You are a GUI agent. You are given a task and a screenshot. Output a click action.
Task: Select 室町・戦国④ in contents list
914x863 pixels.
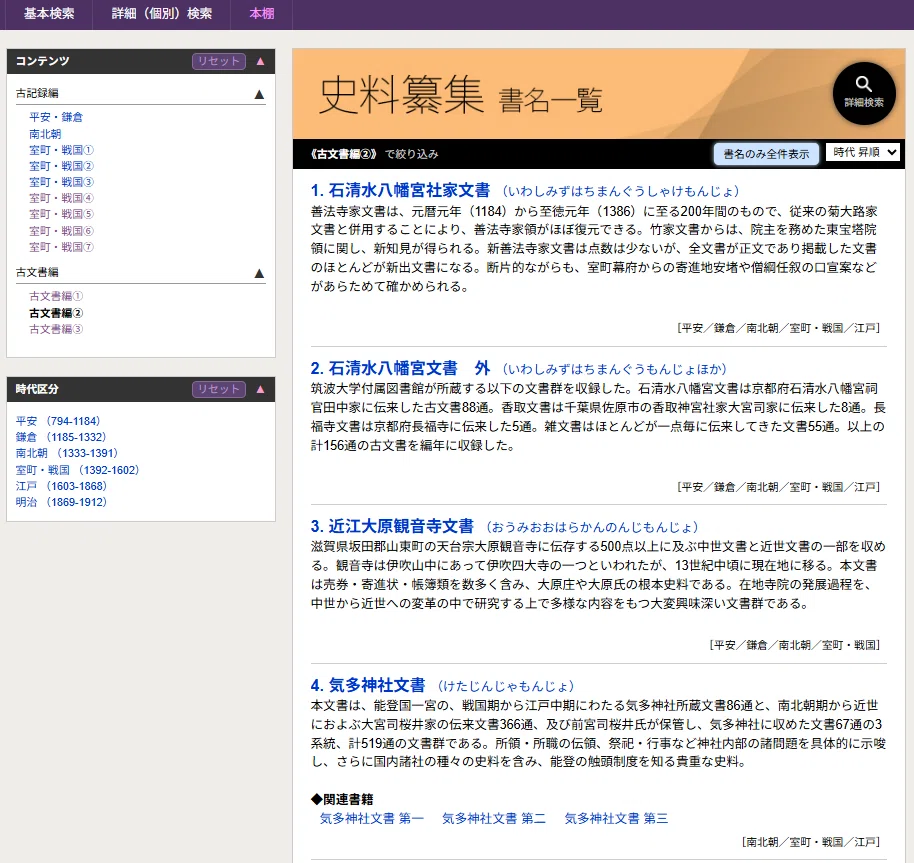[x=61, y=198]
